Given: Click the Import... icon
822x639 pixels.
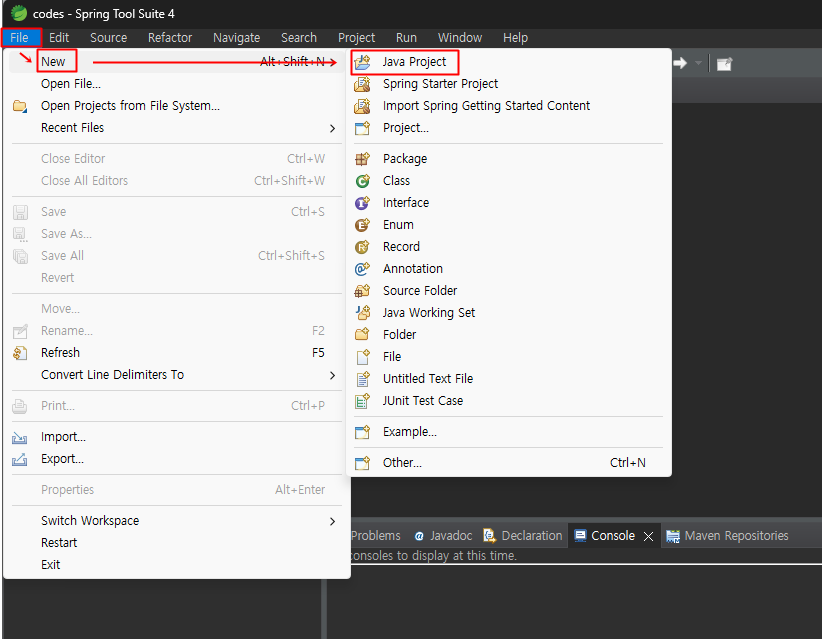Looking at the screenshot, I should coord(20,437).
